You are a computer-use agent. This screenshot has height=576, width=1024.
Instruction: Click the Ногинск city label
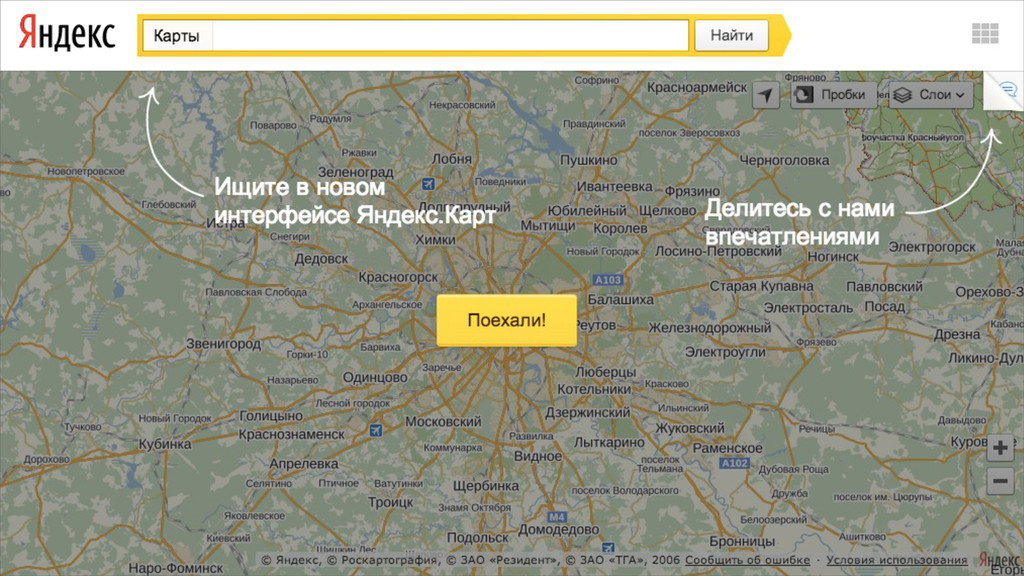click(833, 257)
